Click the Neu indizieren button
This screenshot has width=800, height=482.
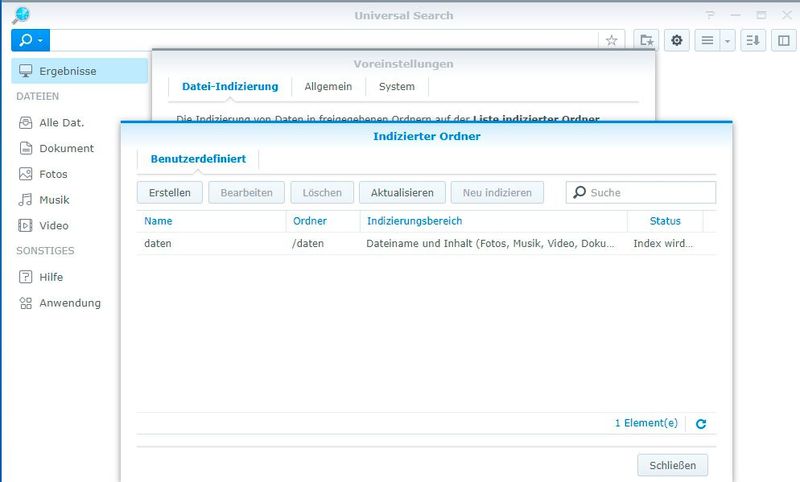[x=497, y=193]
